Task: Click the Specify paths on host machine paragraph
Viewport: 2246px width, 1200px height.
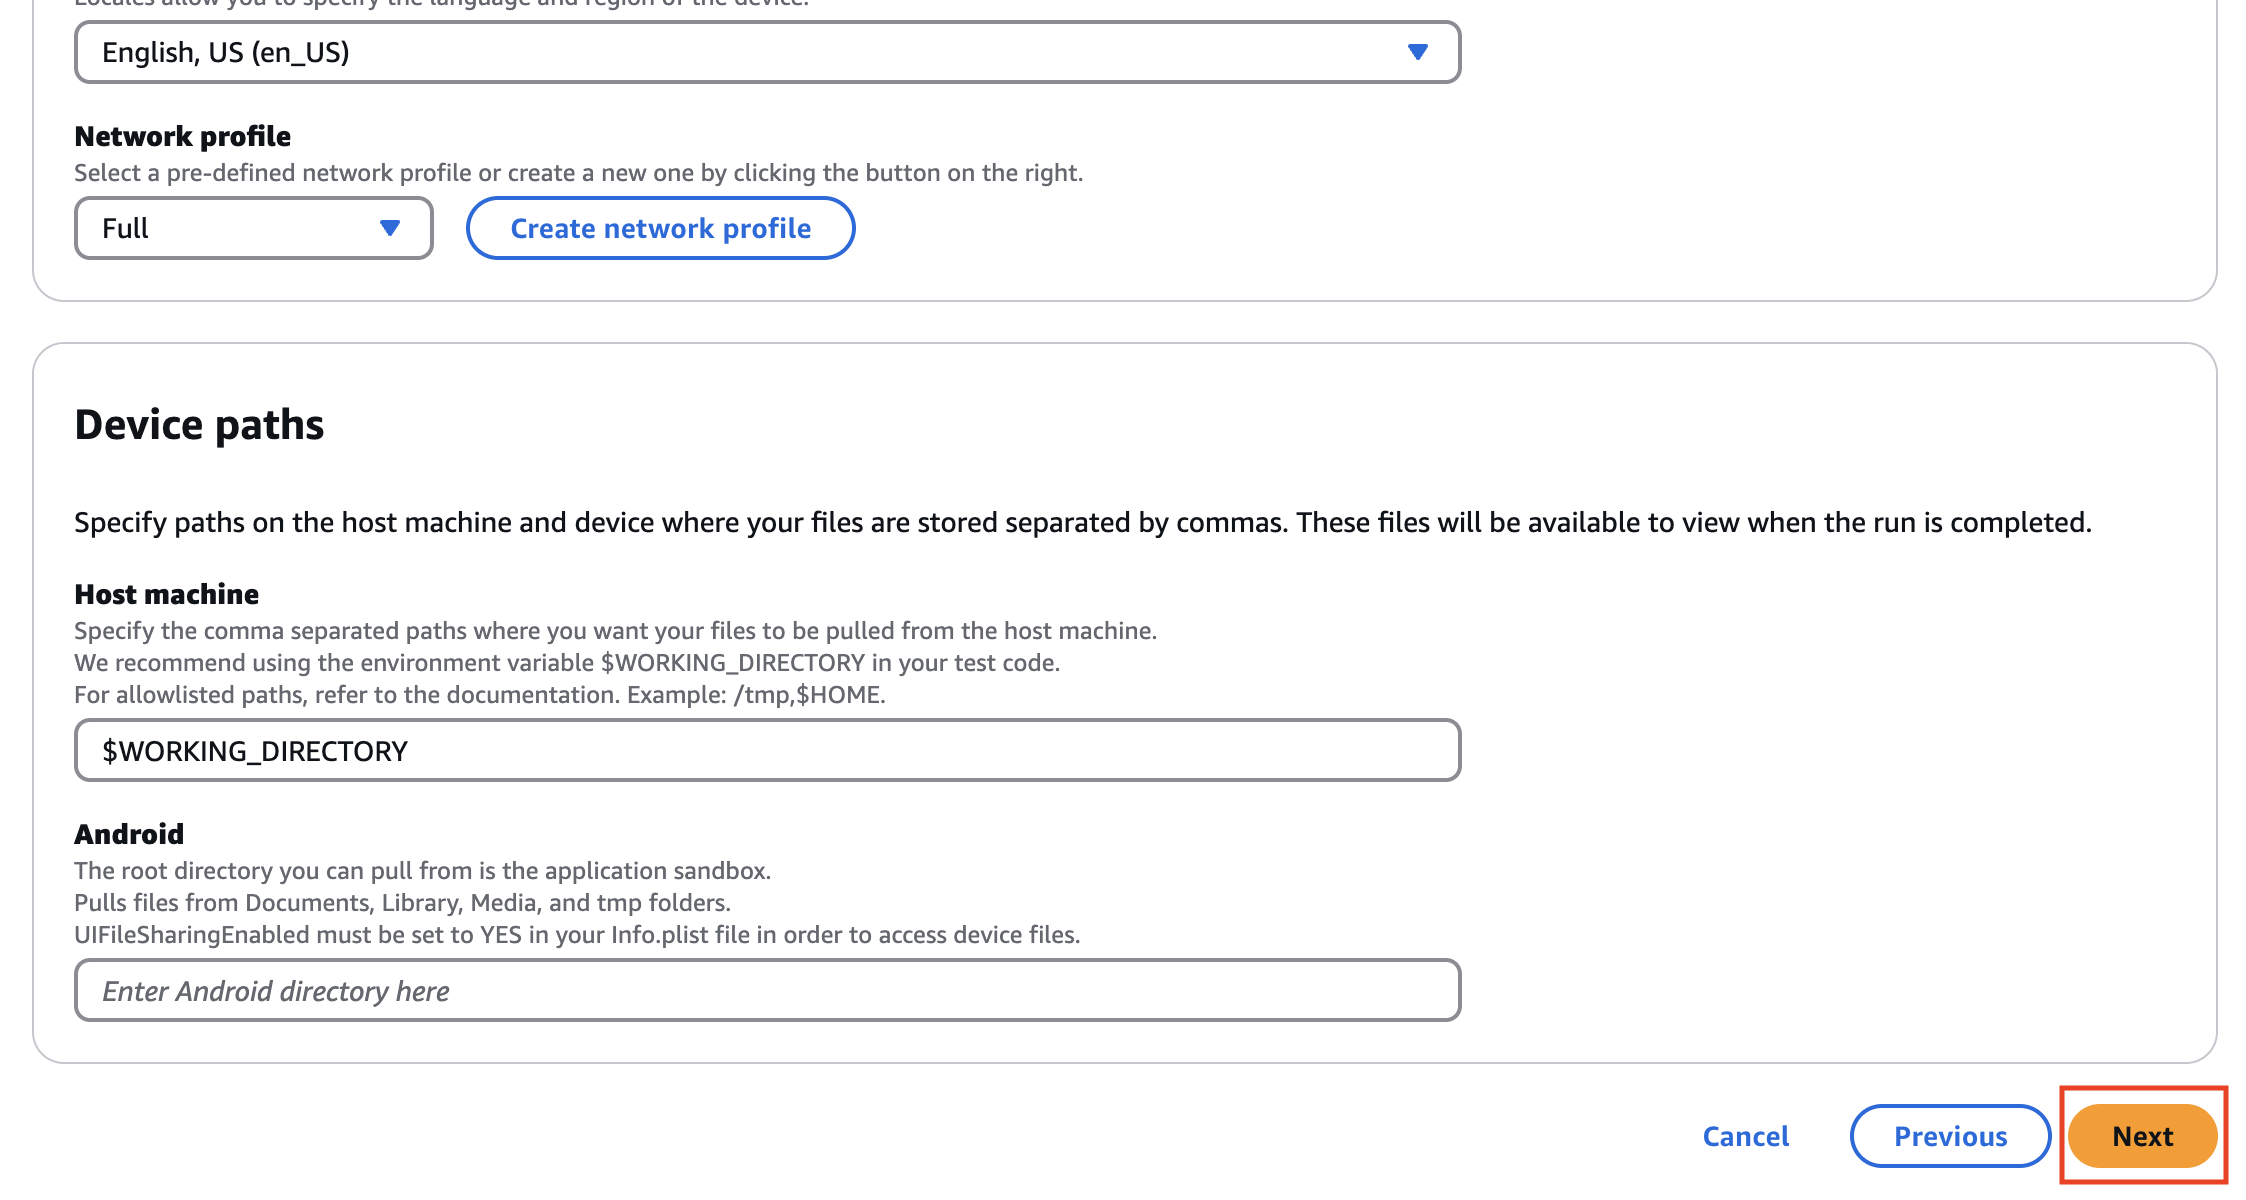Action: point(1083,523)
